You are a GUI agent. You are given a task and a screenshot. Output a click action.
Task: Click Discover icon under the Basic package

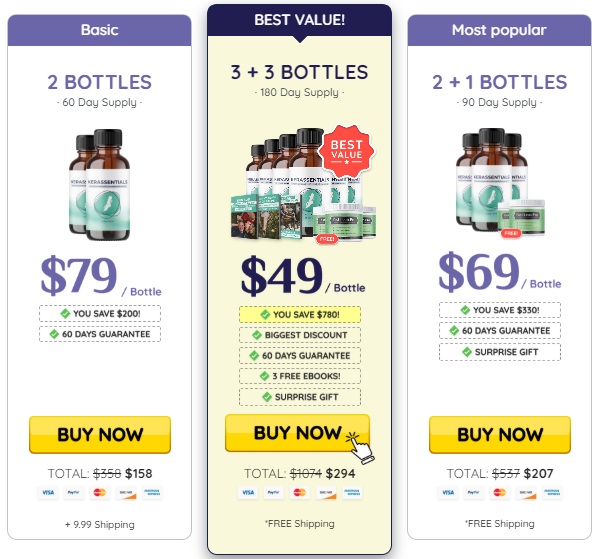[x=126, y=492]
